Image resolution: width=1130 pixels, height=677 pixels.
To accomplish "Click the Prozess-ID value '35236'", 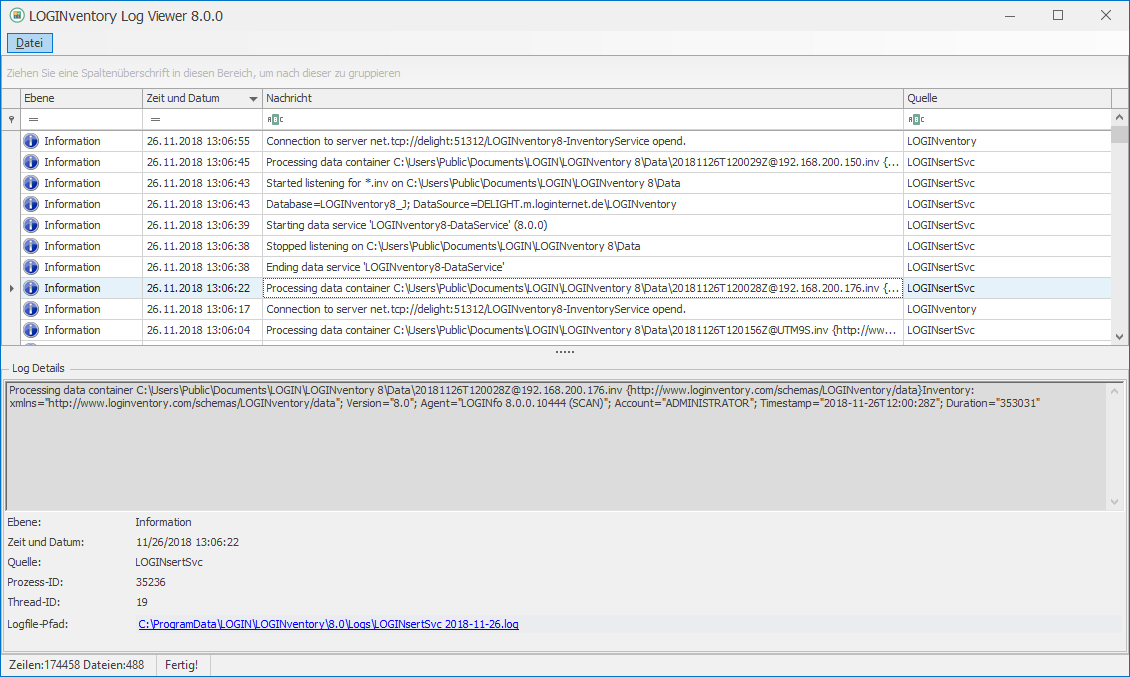I will tap(151, 583).
